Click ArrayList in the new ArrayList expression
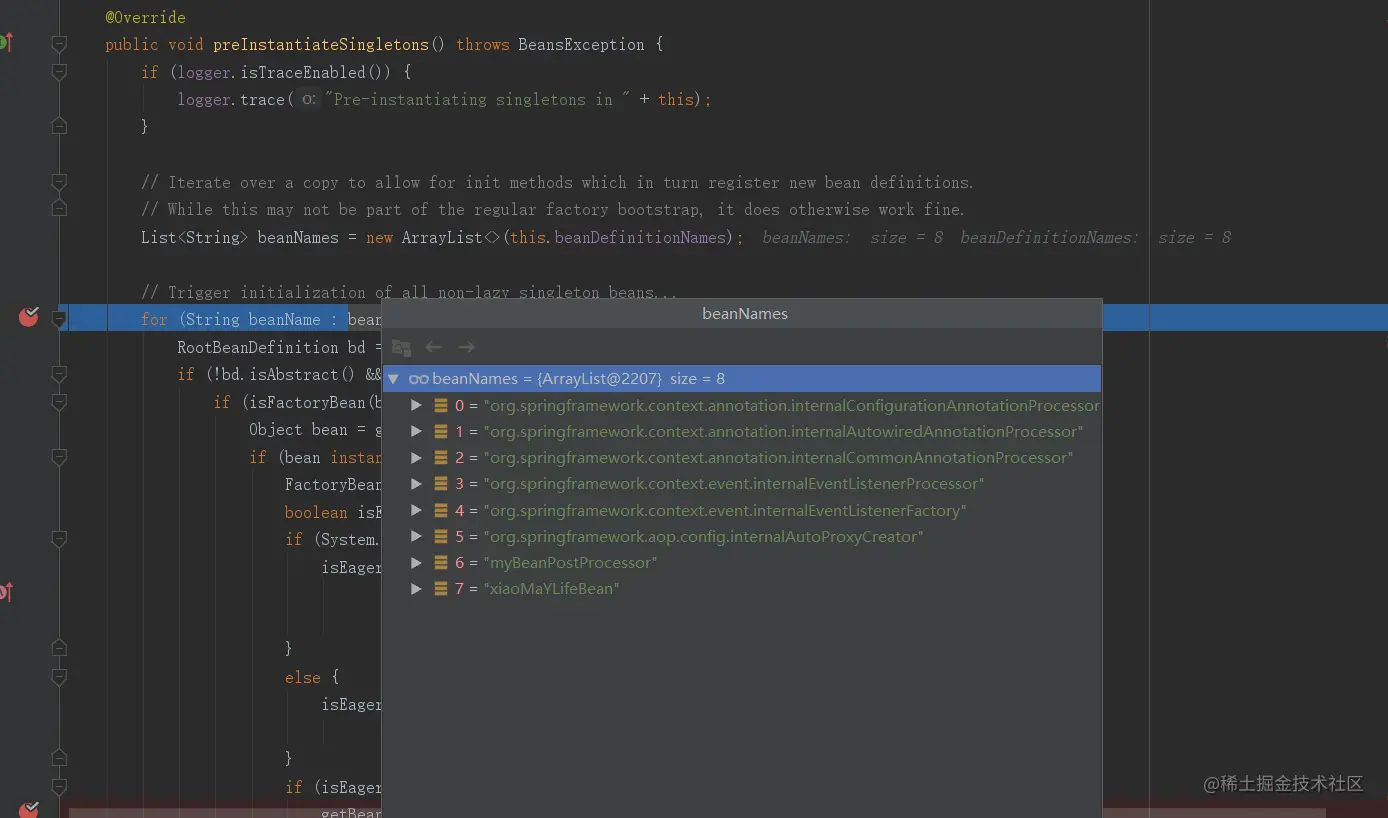The width and height of the screenshot is (1388, 818). point(442,237)
